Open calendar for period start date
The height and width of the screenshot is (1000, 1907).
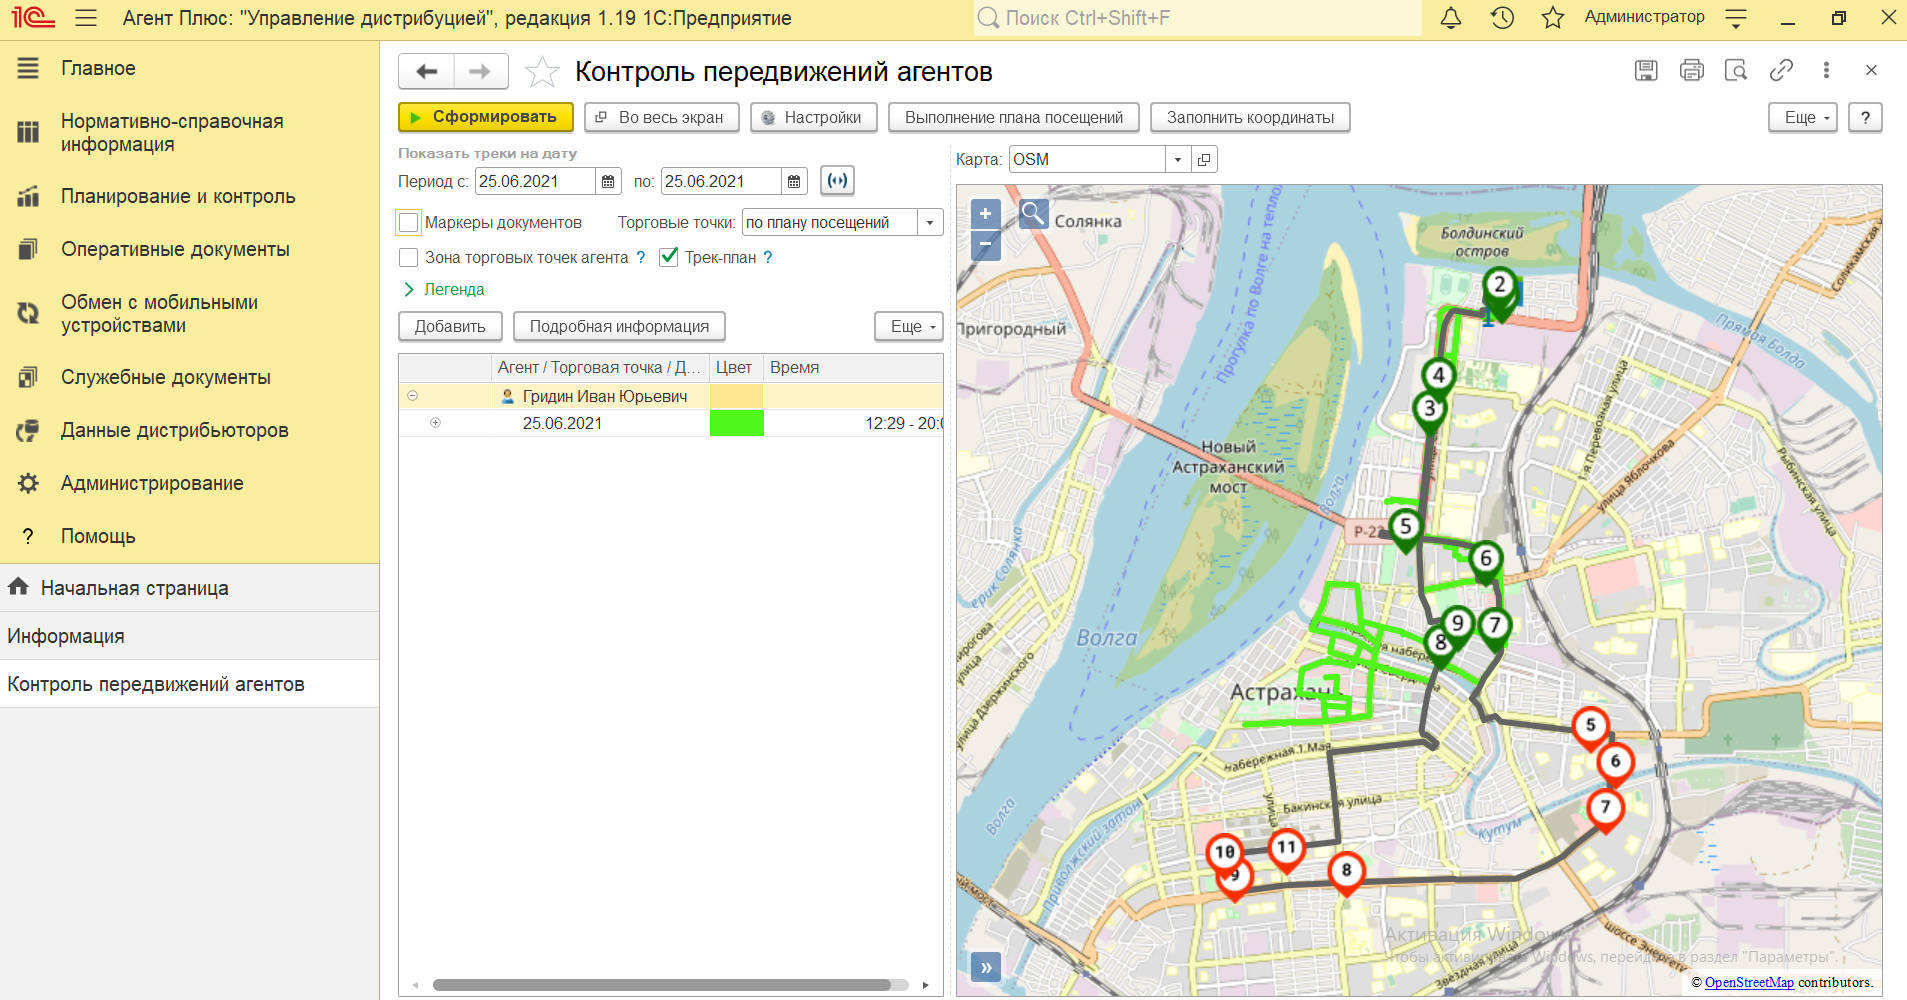coord(608,181)
